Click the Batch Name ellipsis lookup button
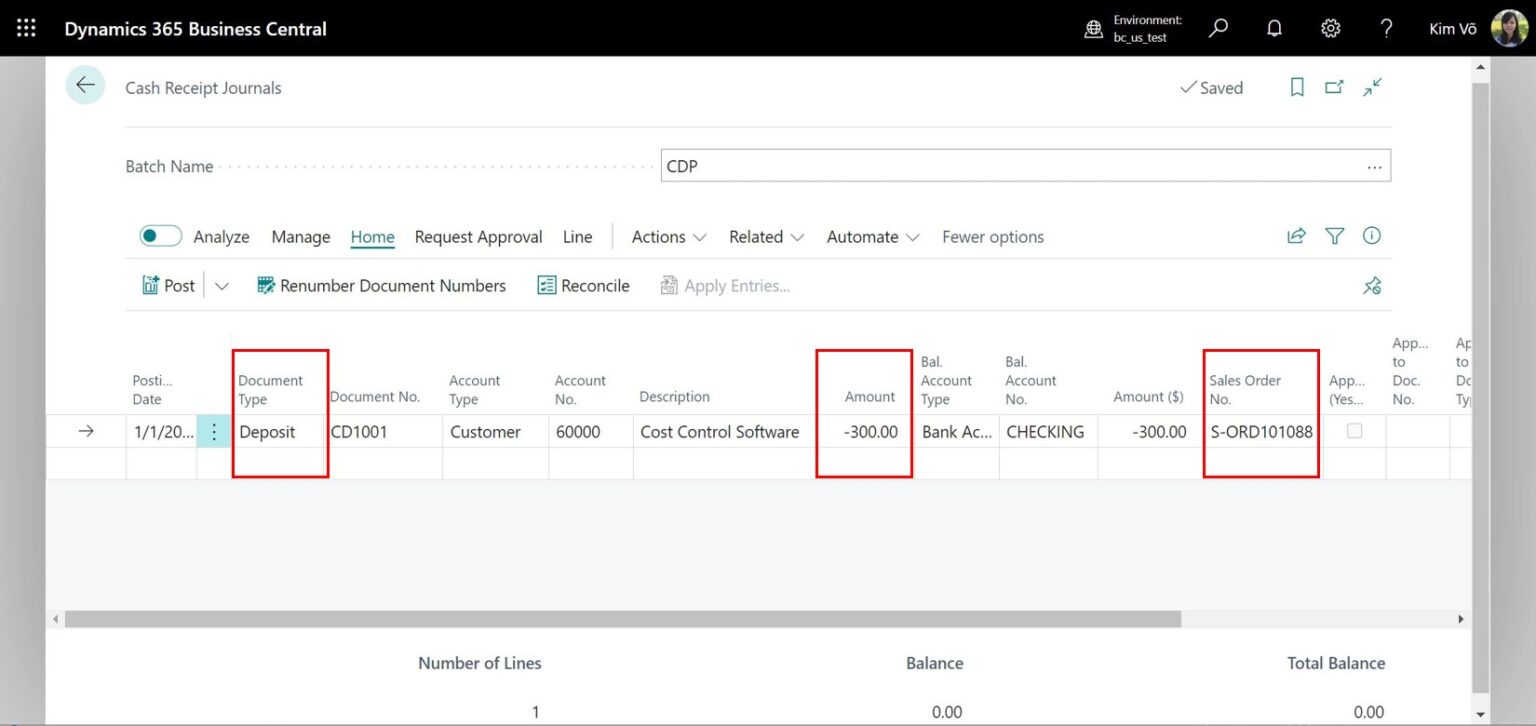Viewport: 1536px width, 726px height. point(1374,166)
